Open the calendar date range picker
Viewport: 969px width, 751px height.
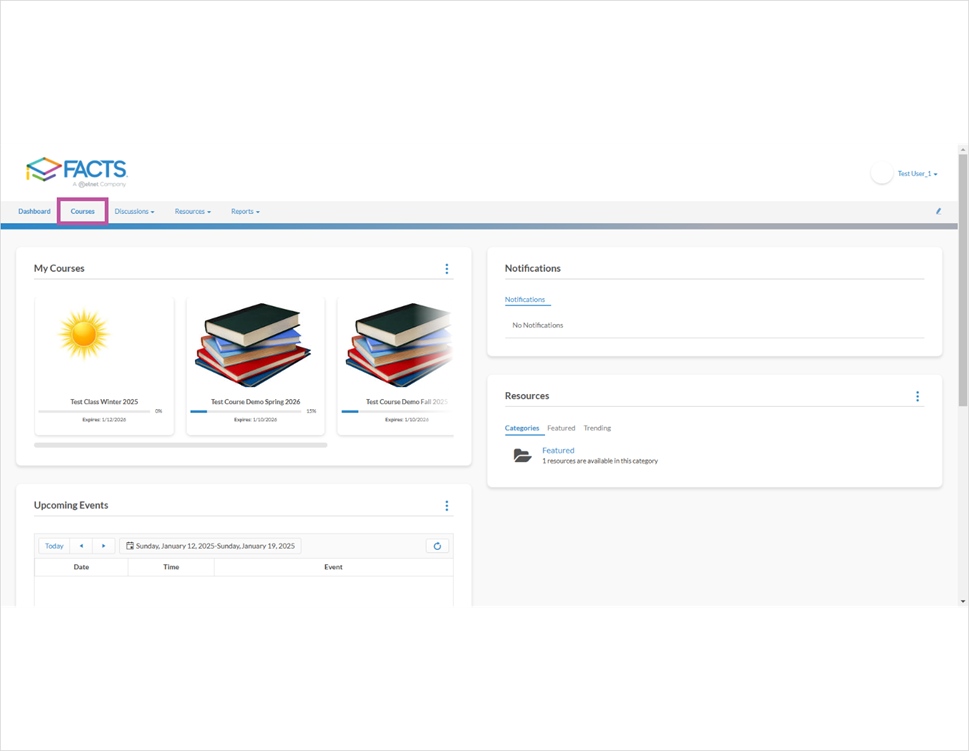[211, 546]
